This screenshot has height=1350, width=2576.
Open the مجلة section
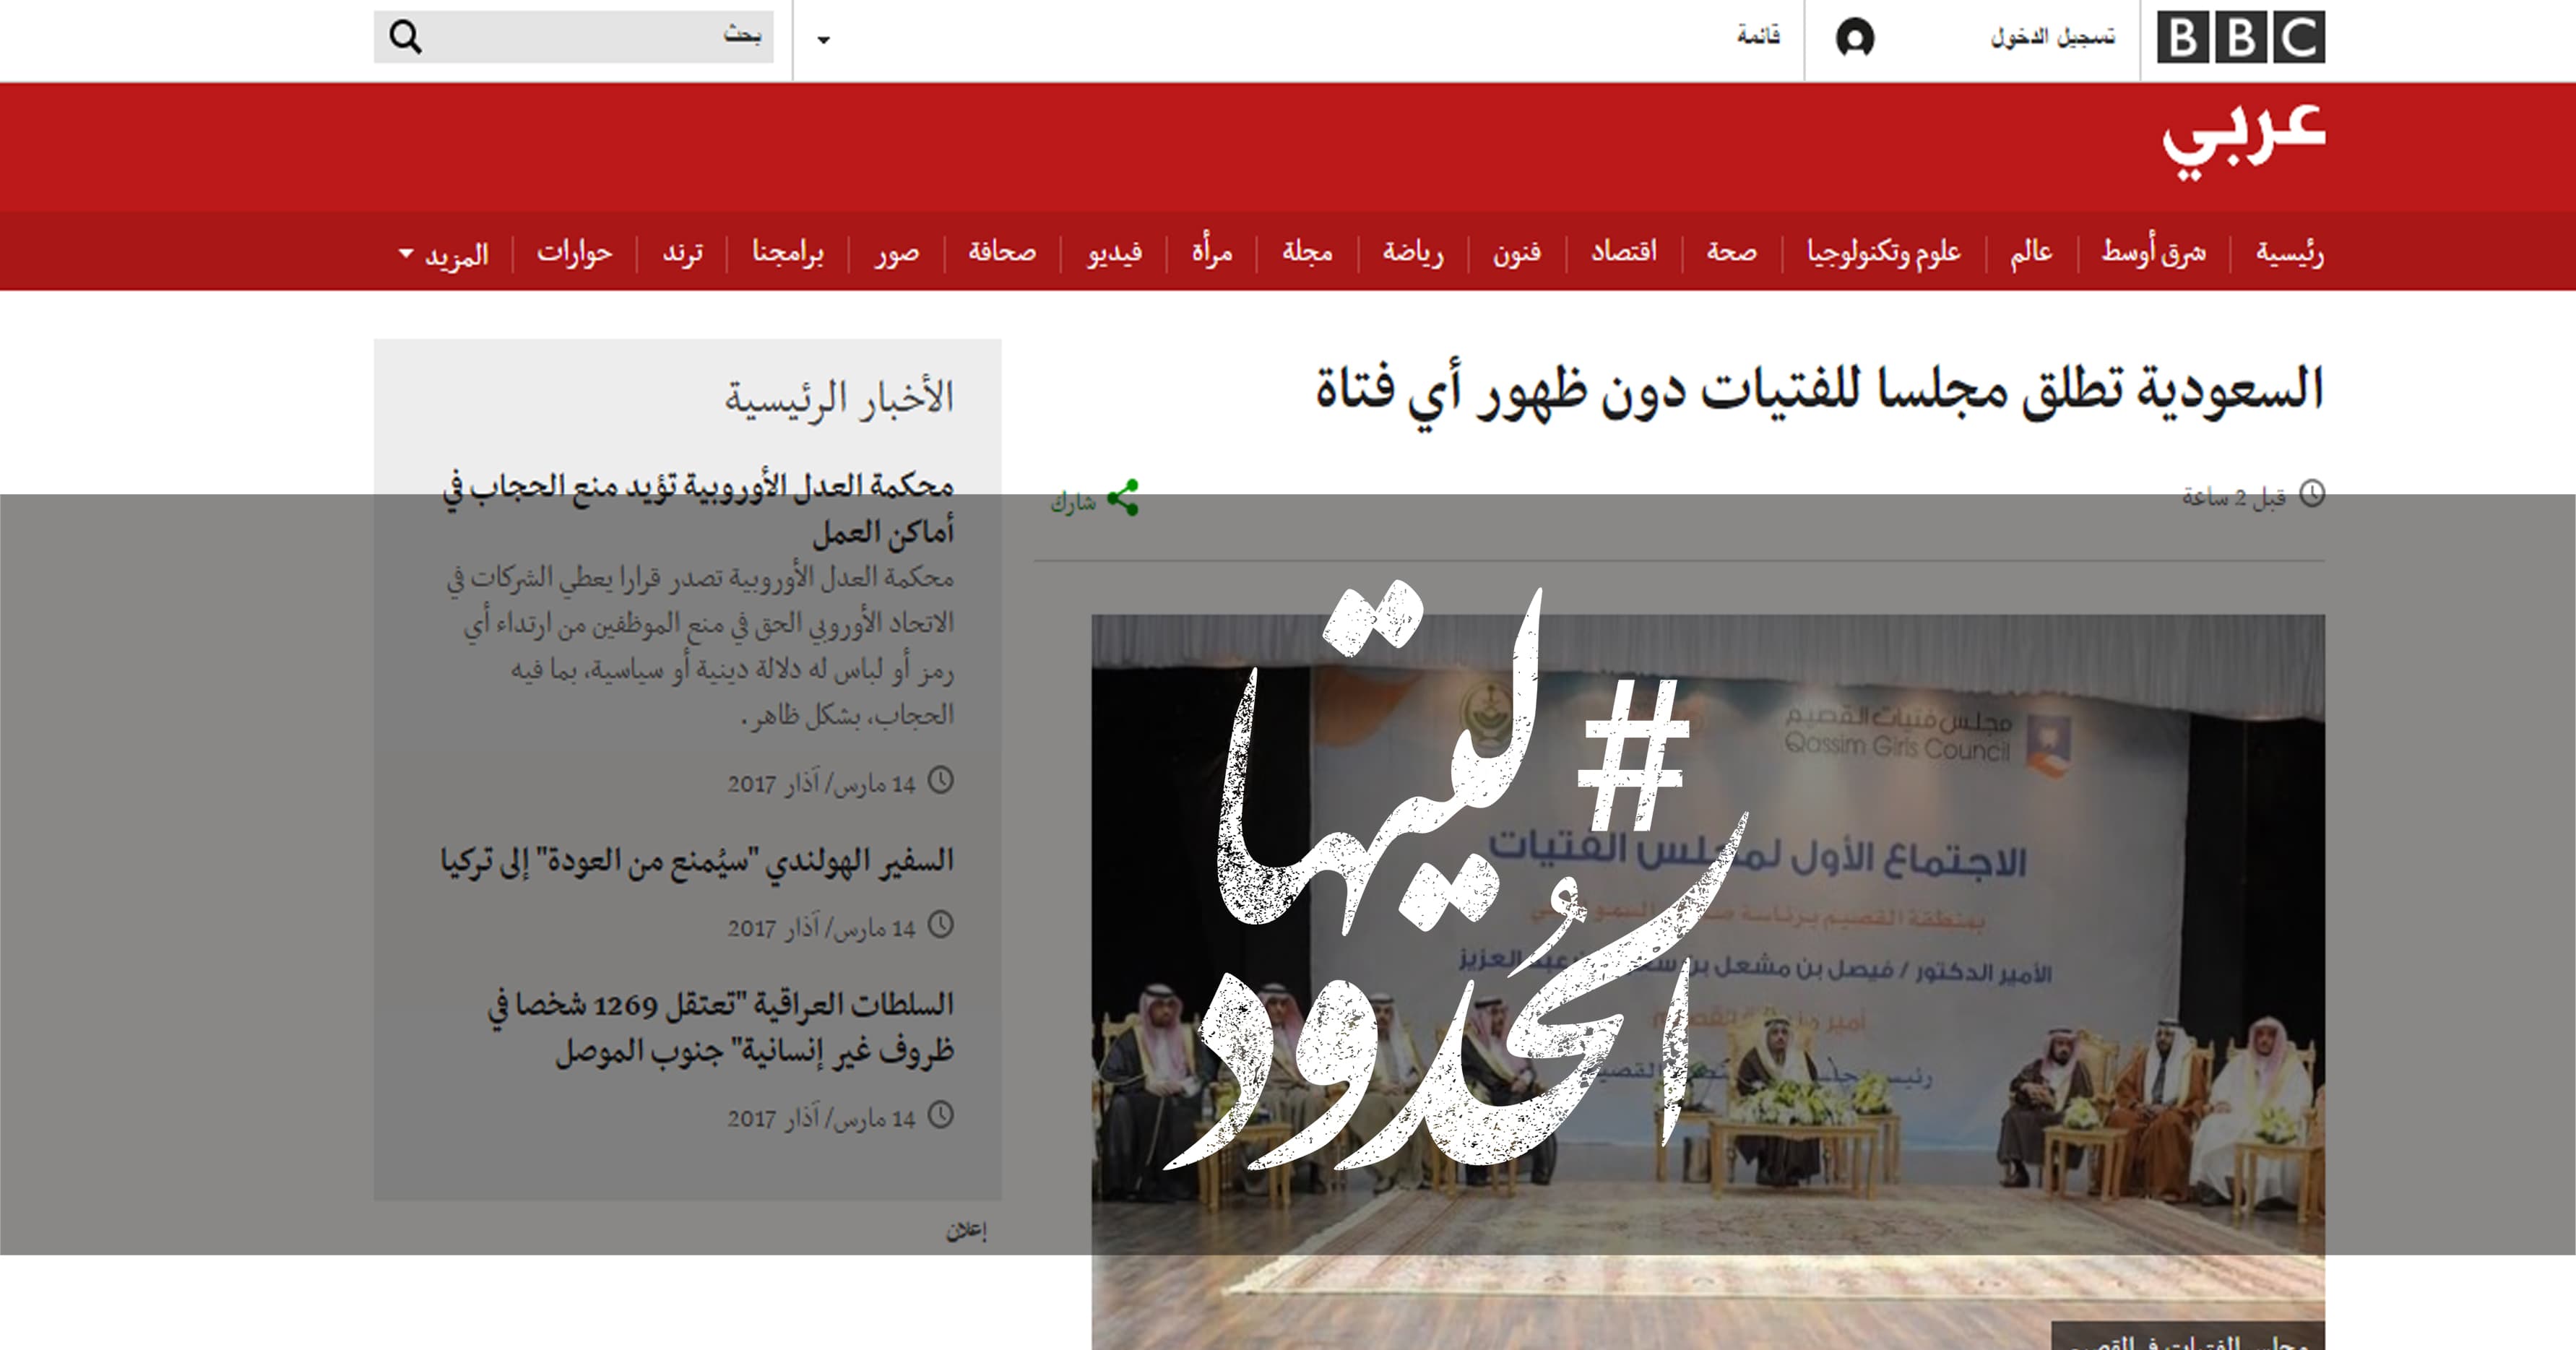(1307, 252)
